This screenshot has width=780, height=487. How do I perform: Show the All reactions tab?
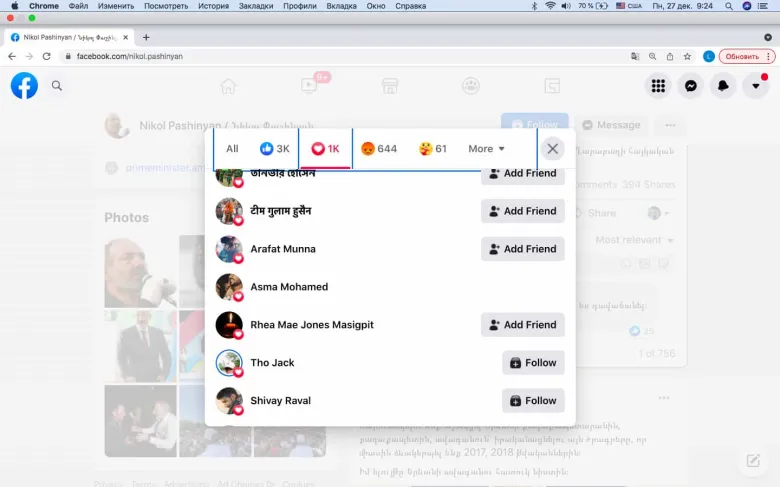pos(232,149)
